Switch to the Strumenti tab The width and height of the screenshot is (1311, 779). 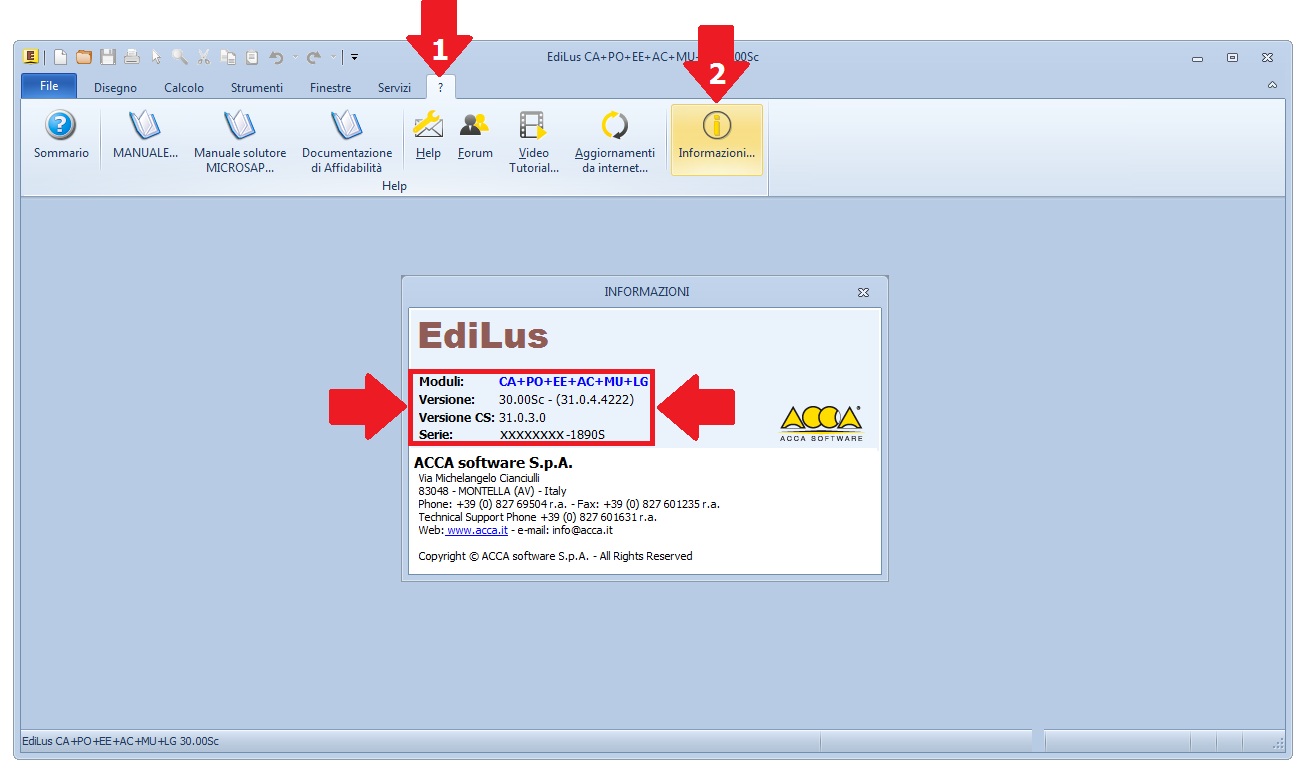(x=257, y=88)
